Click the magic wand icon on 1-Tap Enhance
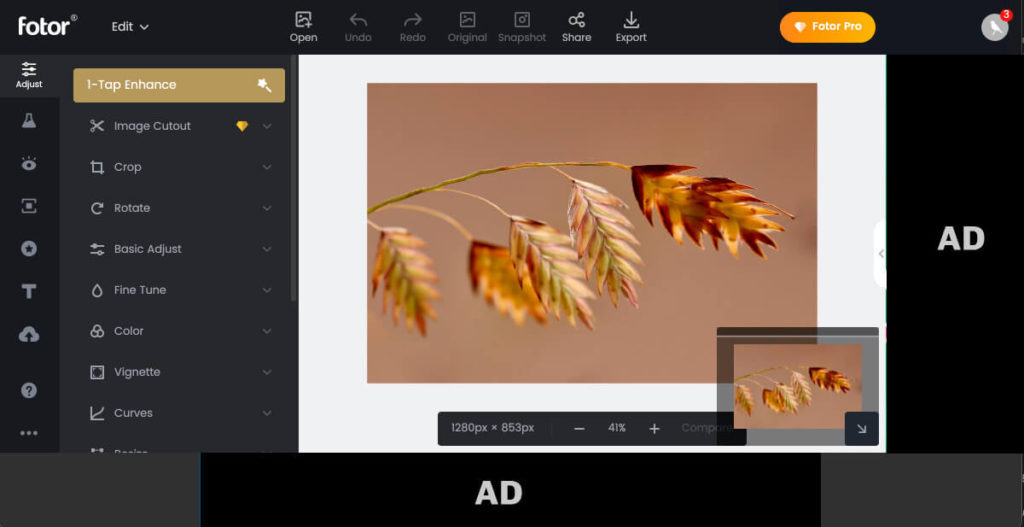 pos(264,85)
